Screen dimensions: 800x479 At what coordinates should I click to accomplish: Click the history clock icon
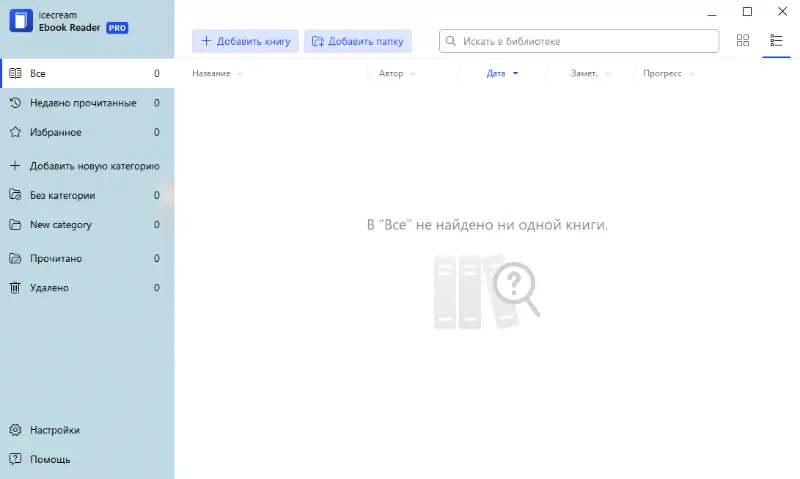click(15, 103)
